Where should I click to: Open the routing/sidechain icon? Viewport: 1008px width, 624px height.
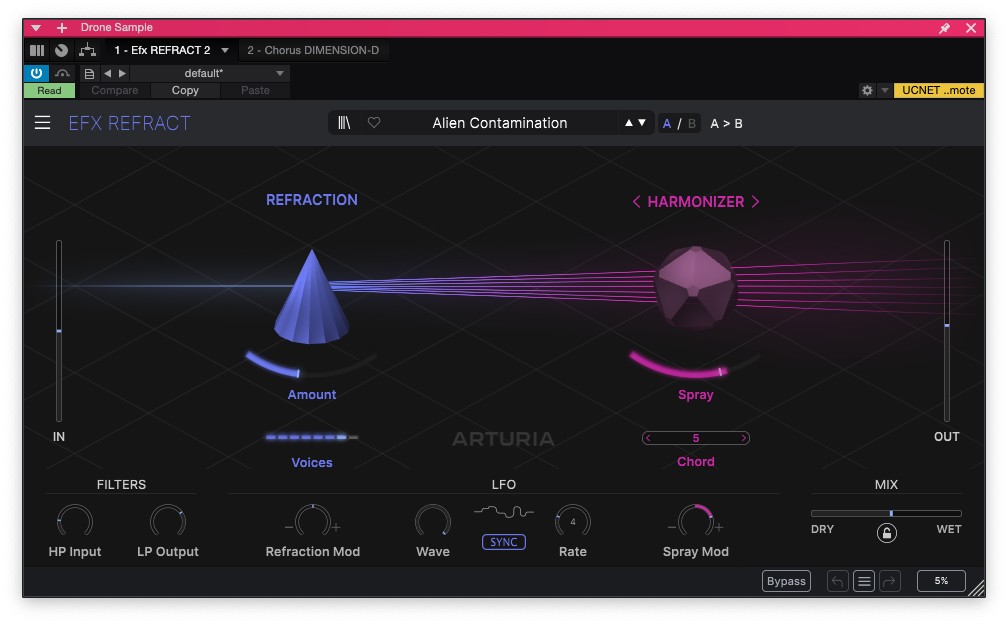click(x=87, y=50)
